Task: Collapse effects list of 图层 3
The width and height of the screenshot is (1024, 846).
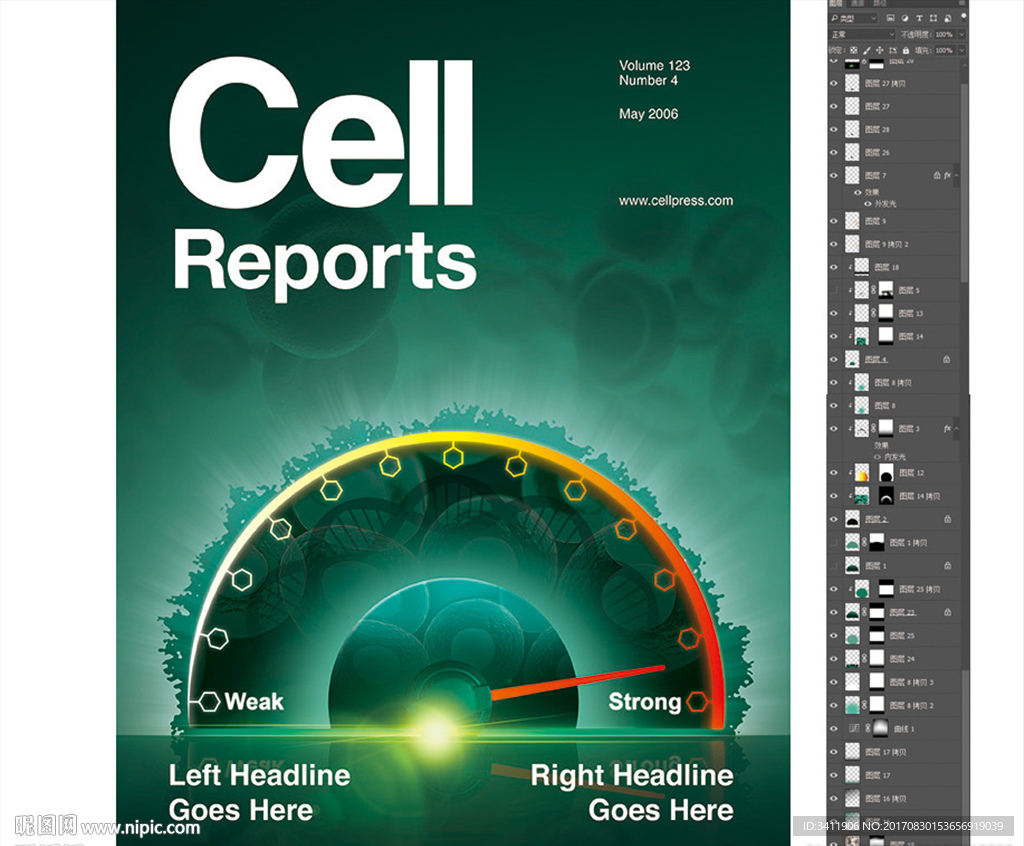Action: pos(957,429)
